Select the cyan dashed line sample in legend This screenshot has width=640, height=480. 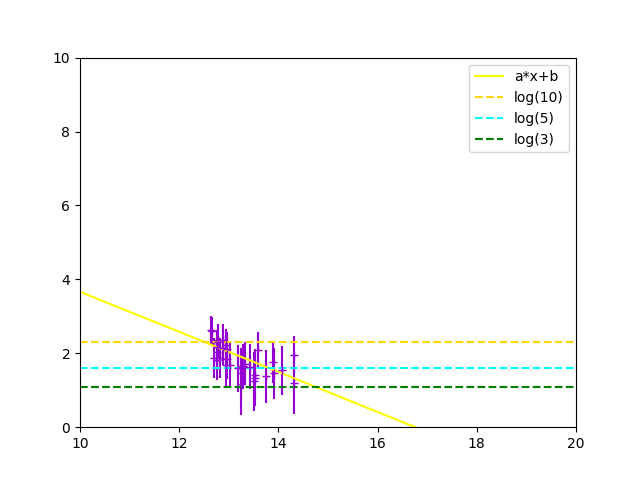click(x=489, y=118)
